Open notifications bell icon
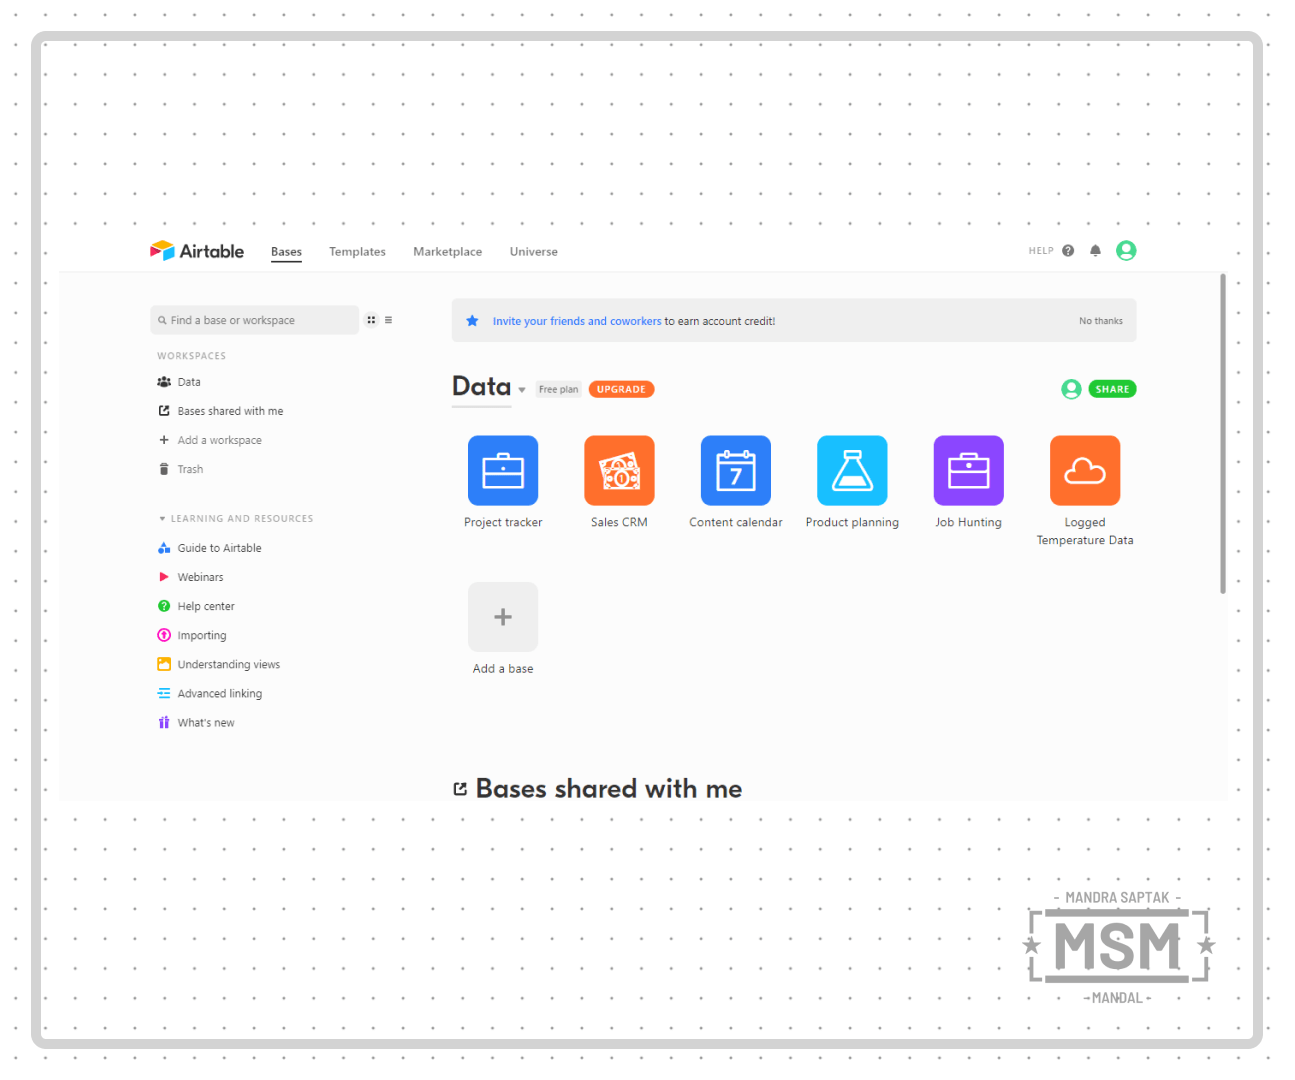The image size is (1295, 1080). point(1095,251)
